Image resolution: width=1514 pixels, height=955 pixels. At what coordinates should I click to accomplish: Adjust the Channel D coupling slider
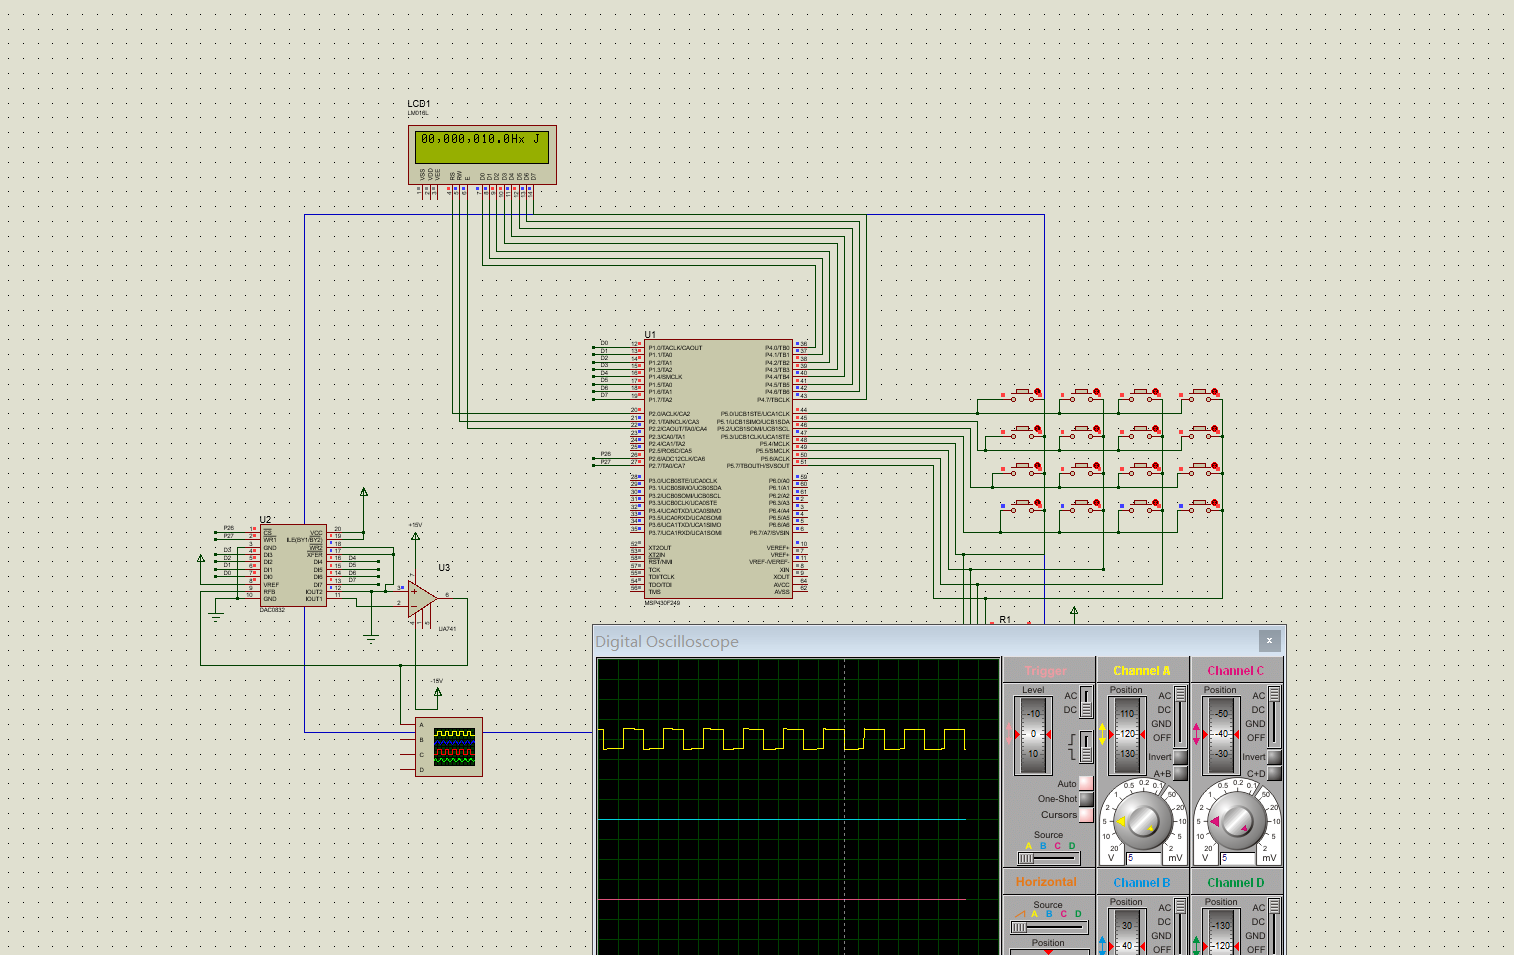[1274, 926]
